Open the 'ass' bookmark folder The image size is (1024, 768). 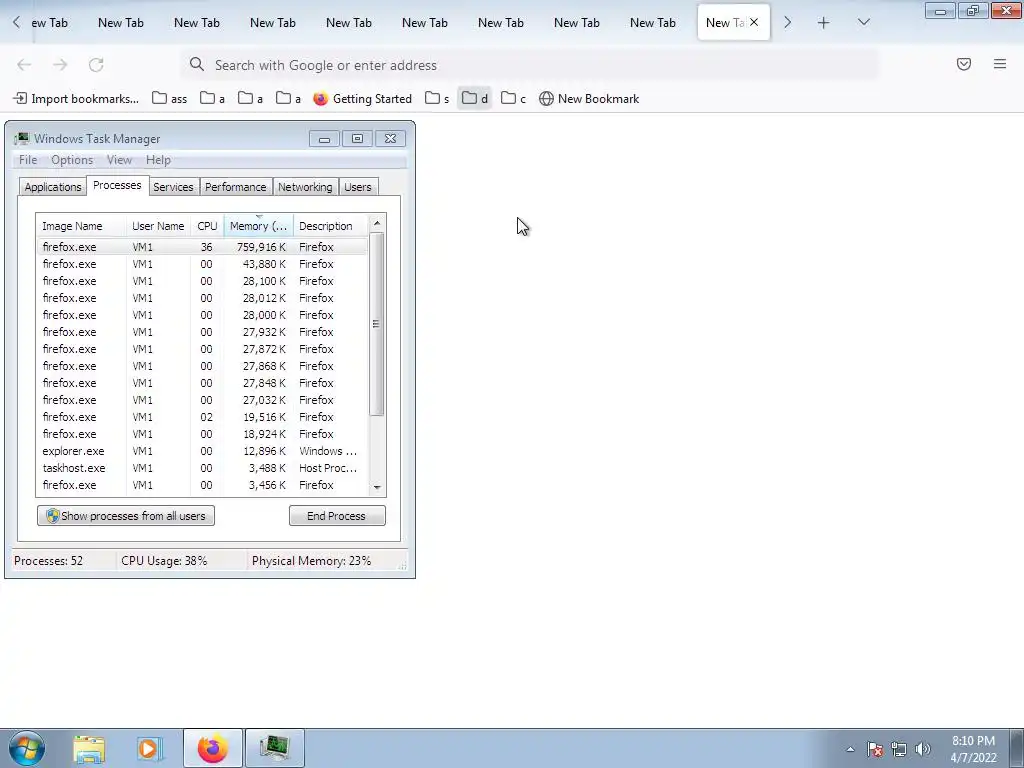click(x=170, y=99)
